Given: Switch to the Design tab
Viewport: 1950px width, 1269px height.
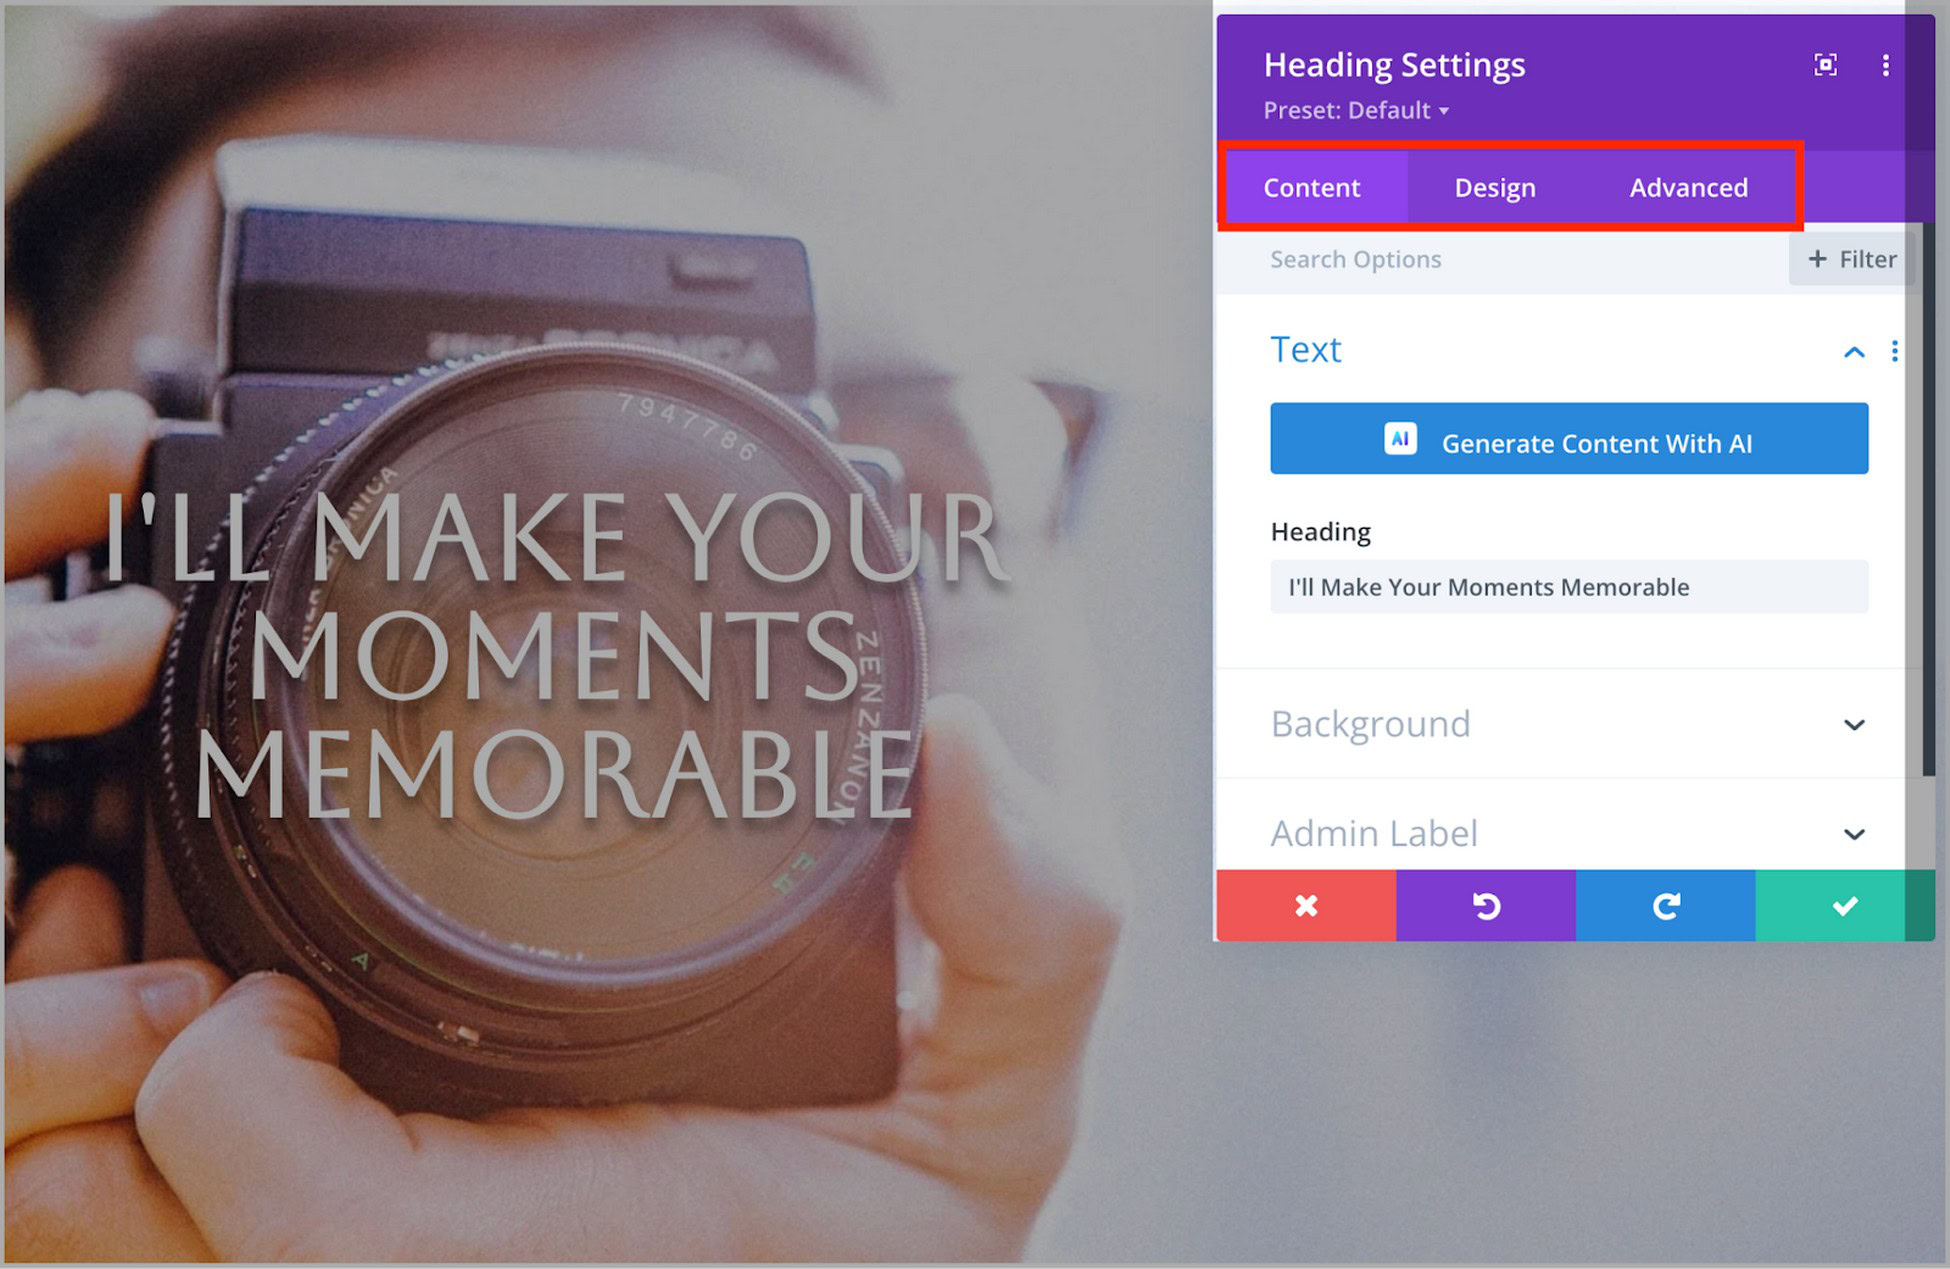Looking at the screenshot, I should [x=1494, y=186].
